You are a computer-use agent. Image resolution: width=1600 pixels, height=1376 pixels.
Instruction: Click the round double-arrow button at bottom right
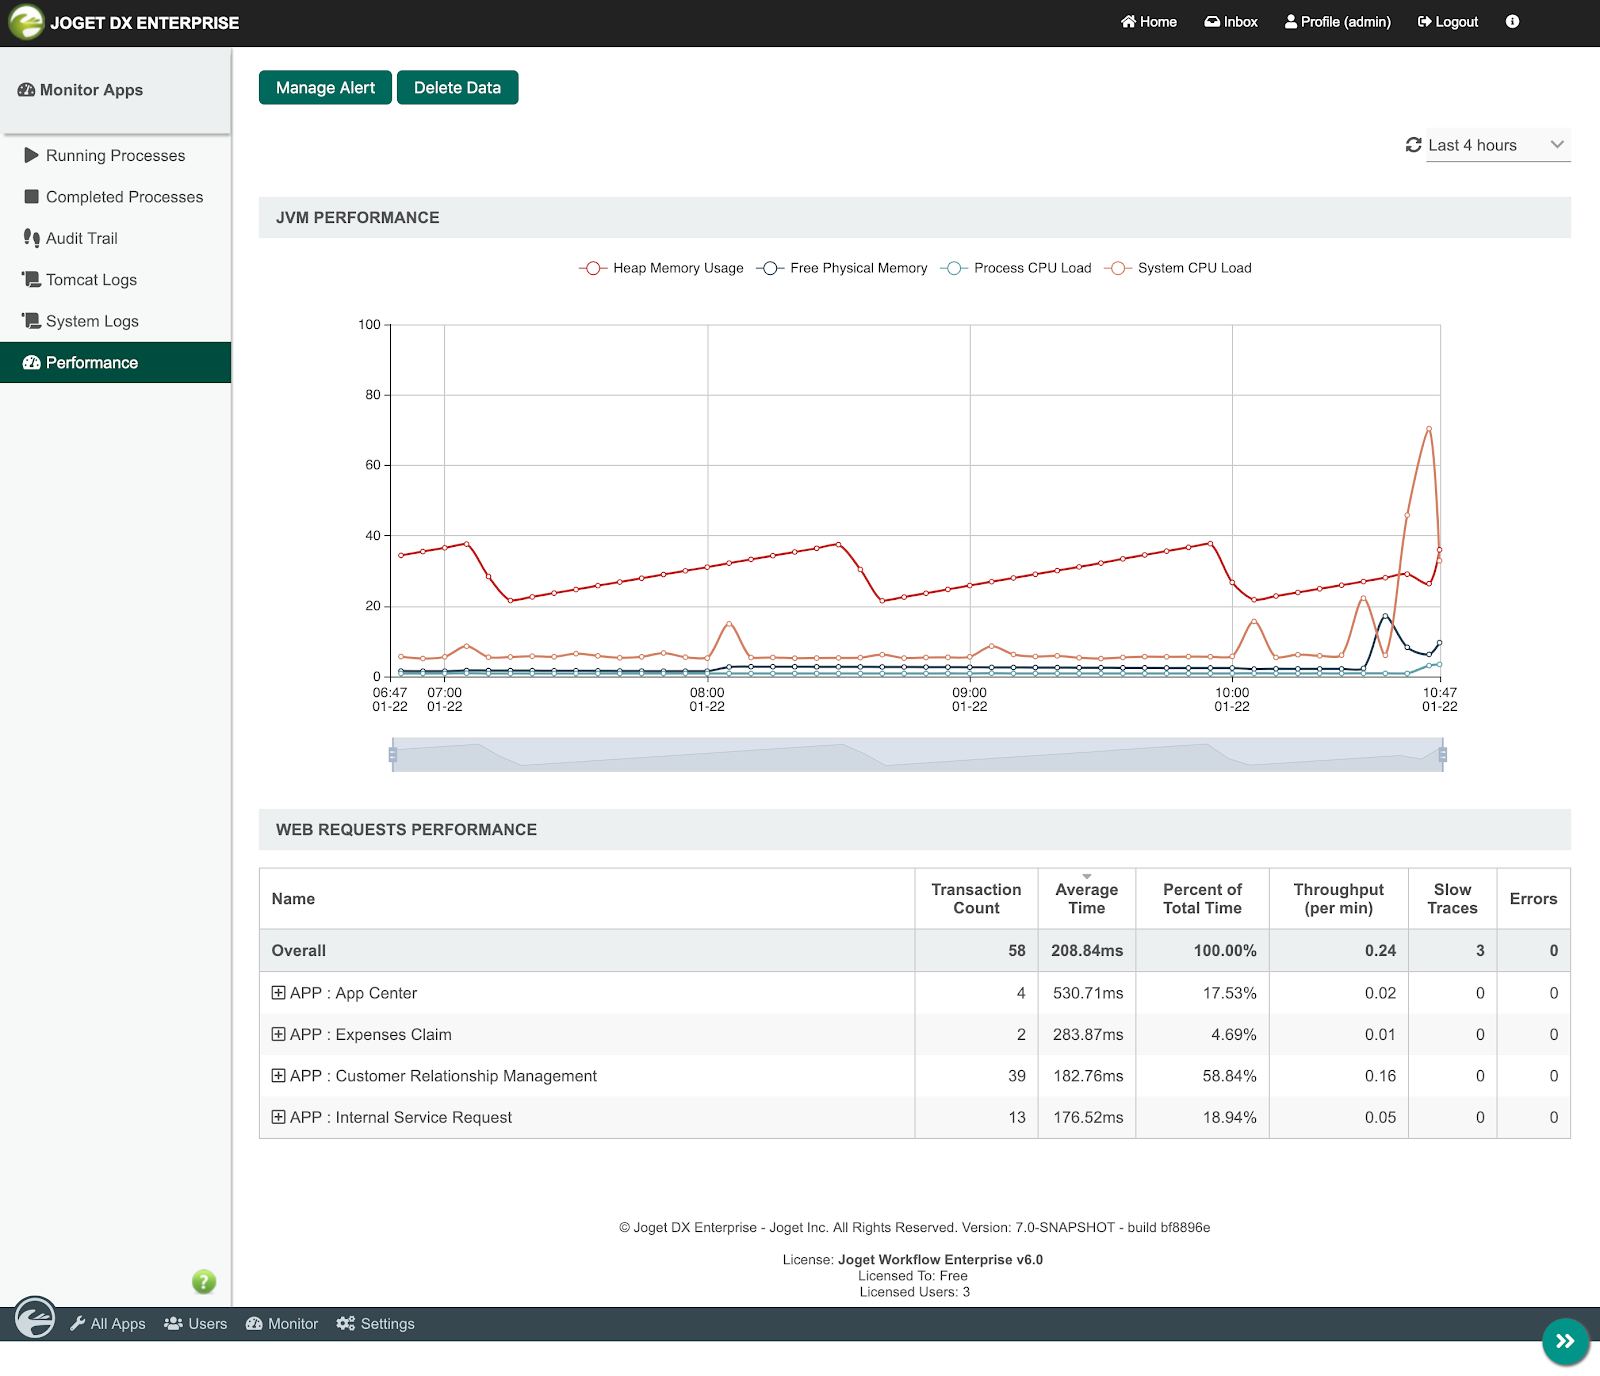click(x=1565, y=1341)
